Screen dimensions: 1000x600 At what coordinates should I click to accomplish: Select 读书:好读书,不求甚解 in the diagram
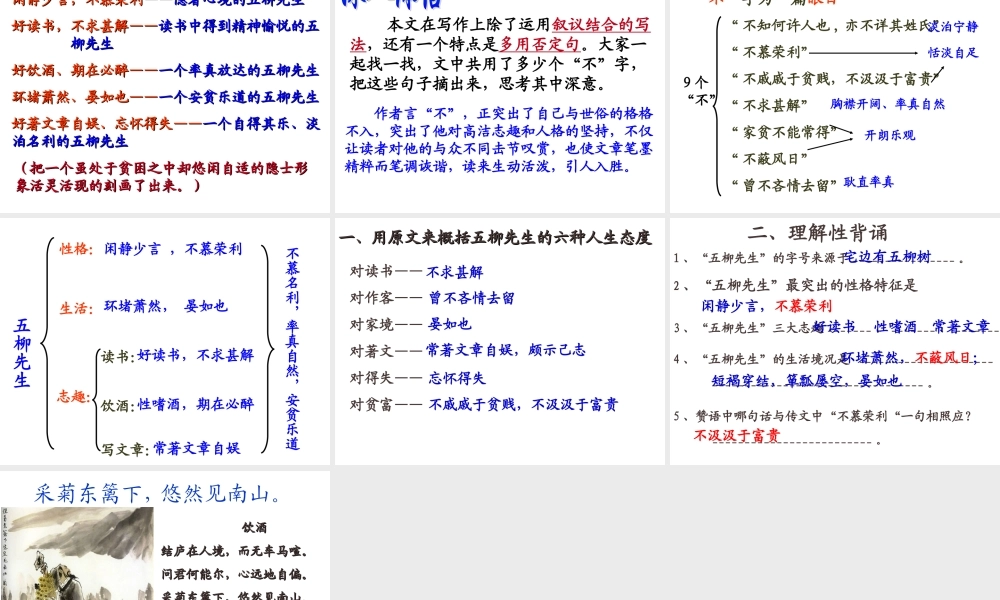pyautogui.click(x=177, y=355)
